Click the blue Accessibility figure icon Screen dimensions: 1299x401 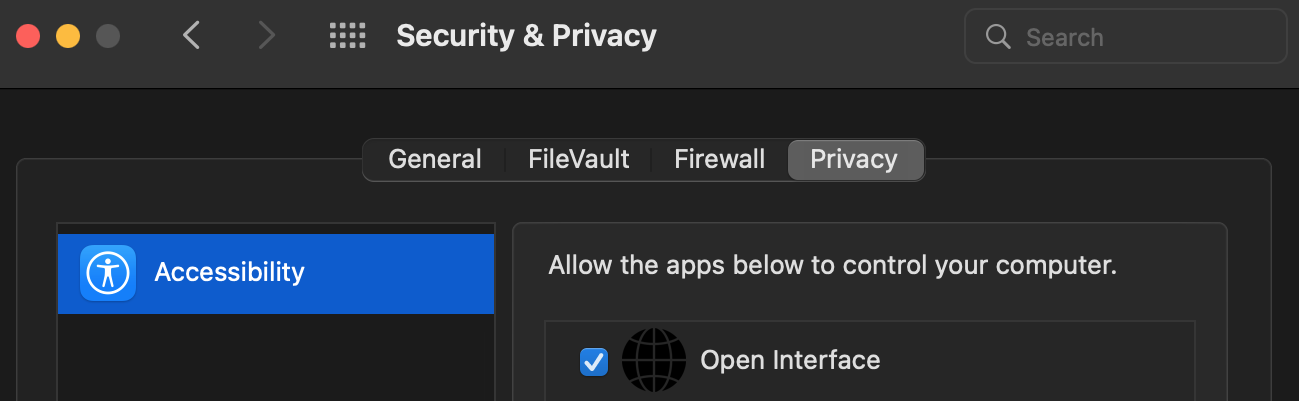coord(108,272)
